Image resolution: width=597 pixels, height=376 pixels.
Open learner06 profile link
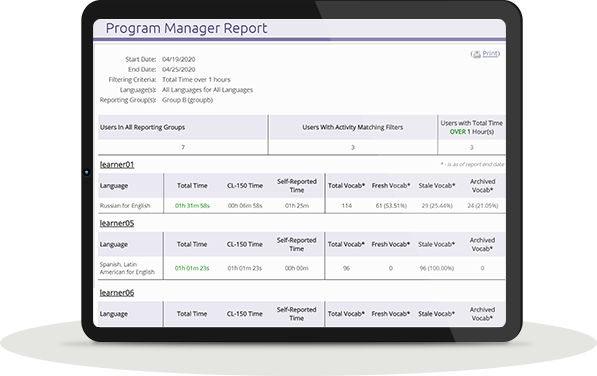click(x=117, y=293)
